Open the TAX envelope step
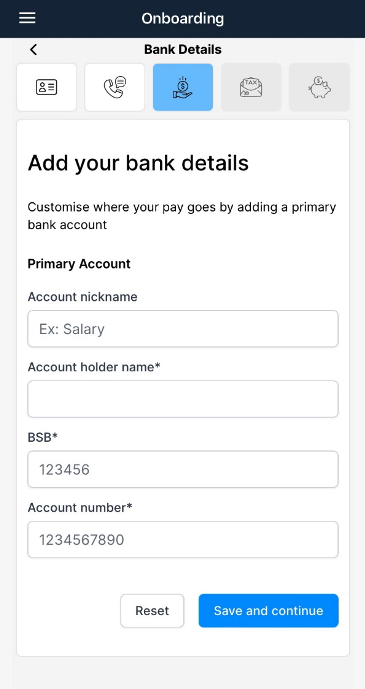 coord(251,87)
